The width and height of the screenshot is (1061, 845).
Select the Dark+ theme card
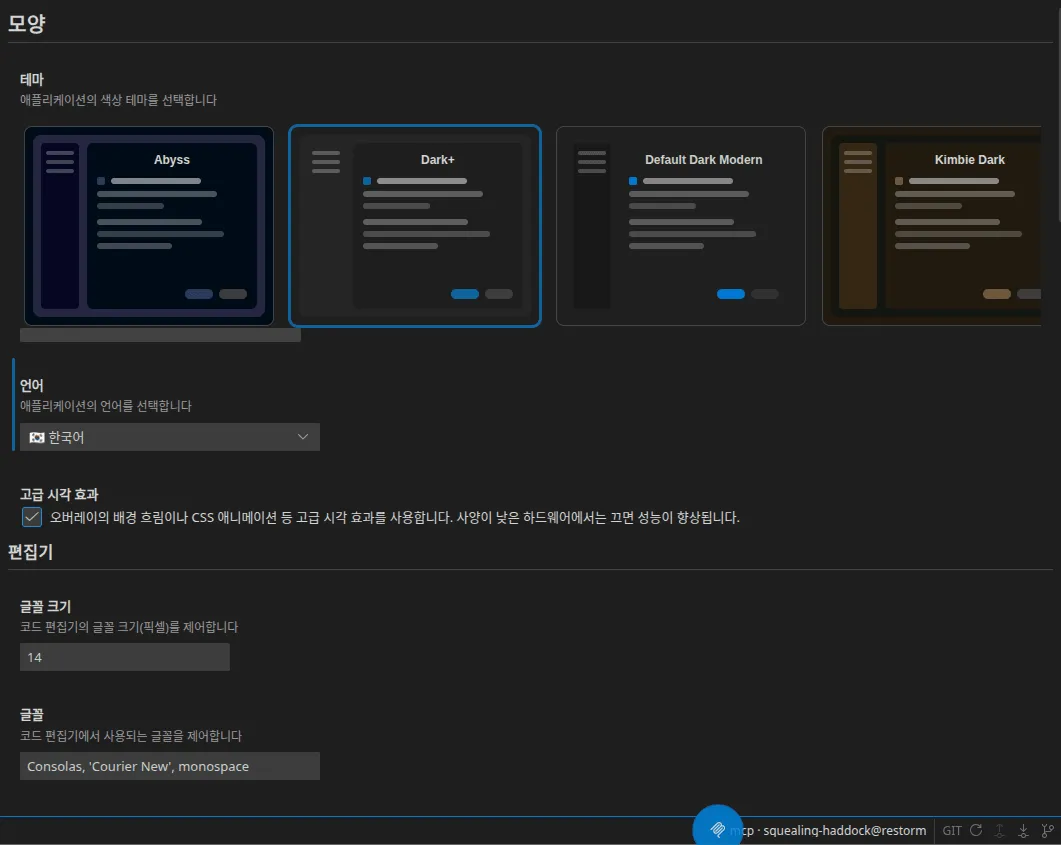pyautogui.click(x=415, y=226)
